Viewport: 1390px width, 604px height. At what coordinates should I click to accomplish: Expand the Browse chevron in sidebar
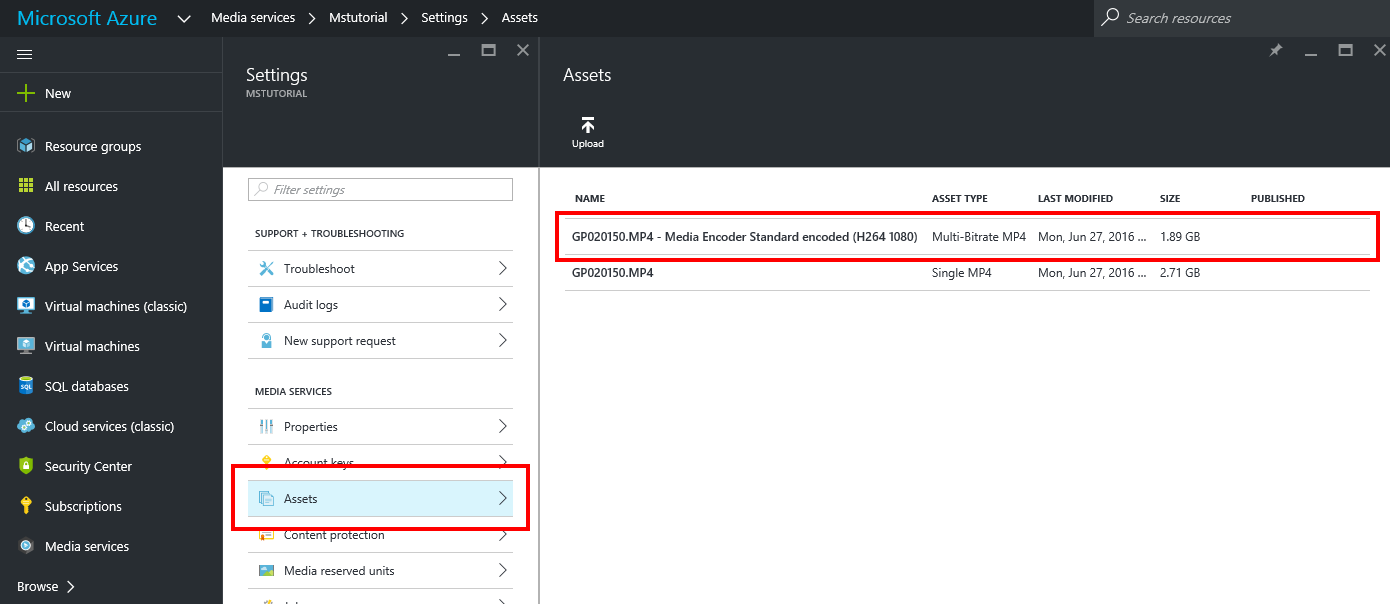coord(71,587)
